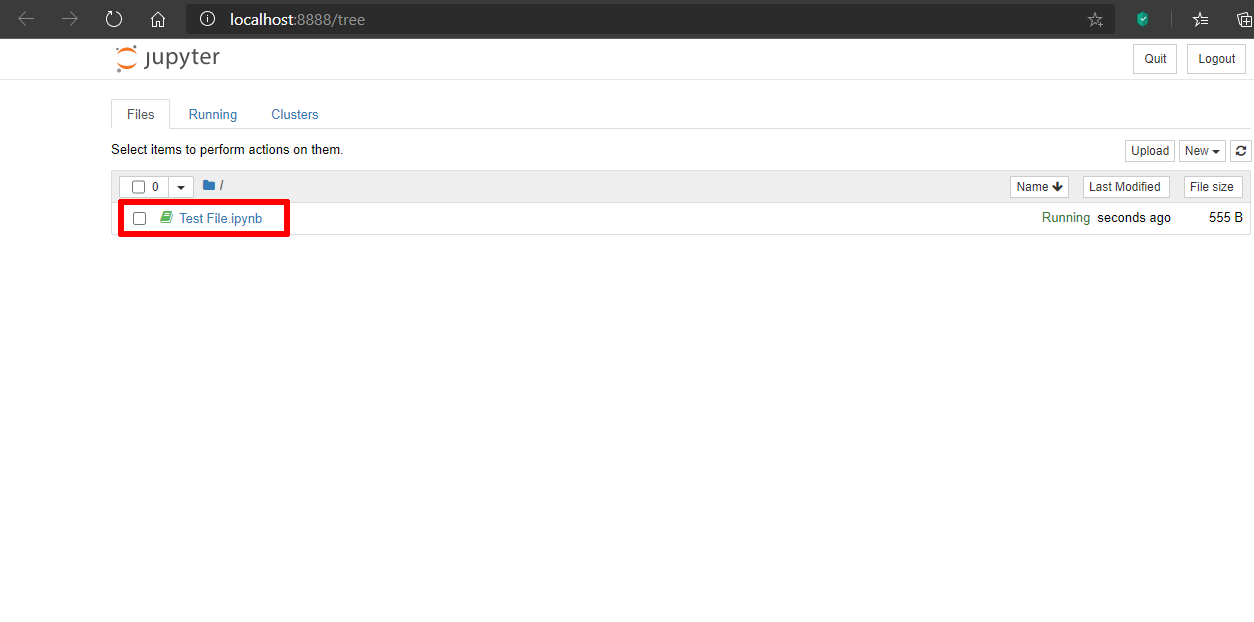Click the browser reload page icon
The image size is (1254, 622).
click(x=113, y=18)
